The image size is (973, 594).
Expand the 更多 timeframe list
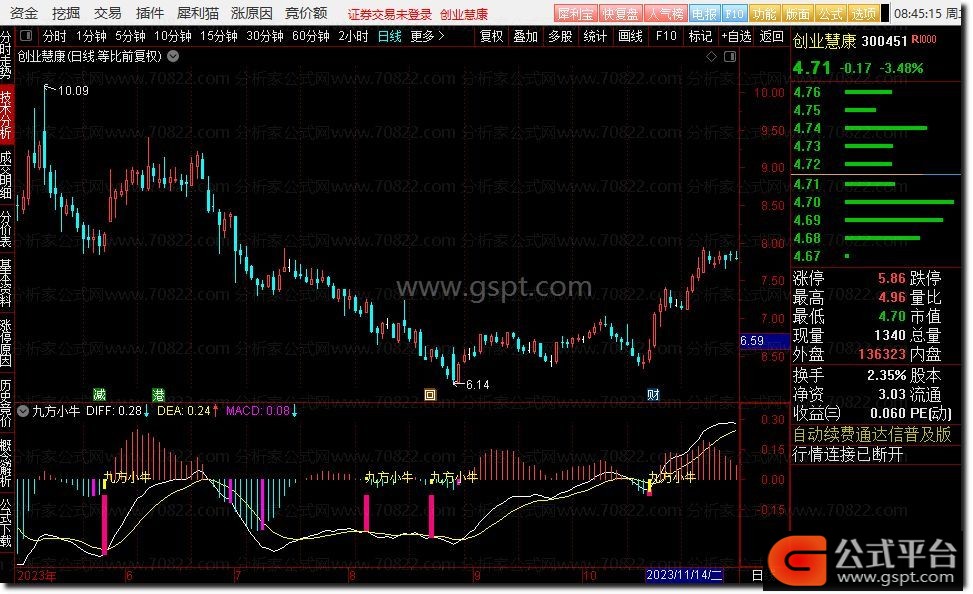[427, 36]
